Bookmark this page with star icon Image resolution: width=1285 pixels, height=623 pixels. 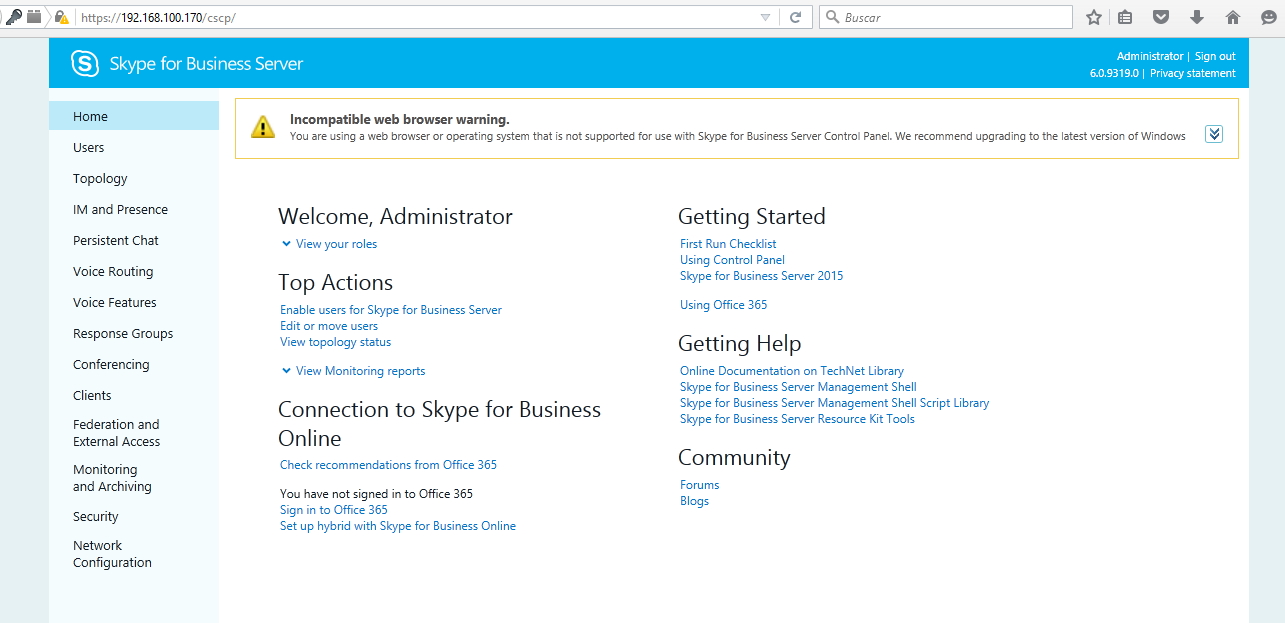1094,17
